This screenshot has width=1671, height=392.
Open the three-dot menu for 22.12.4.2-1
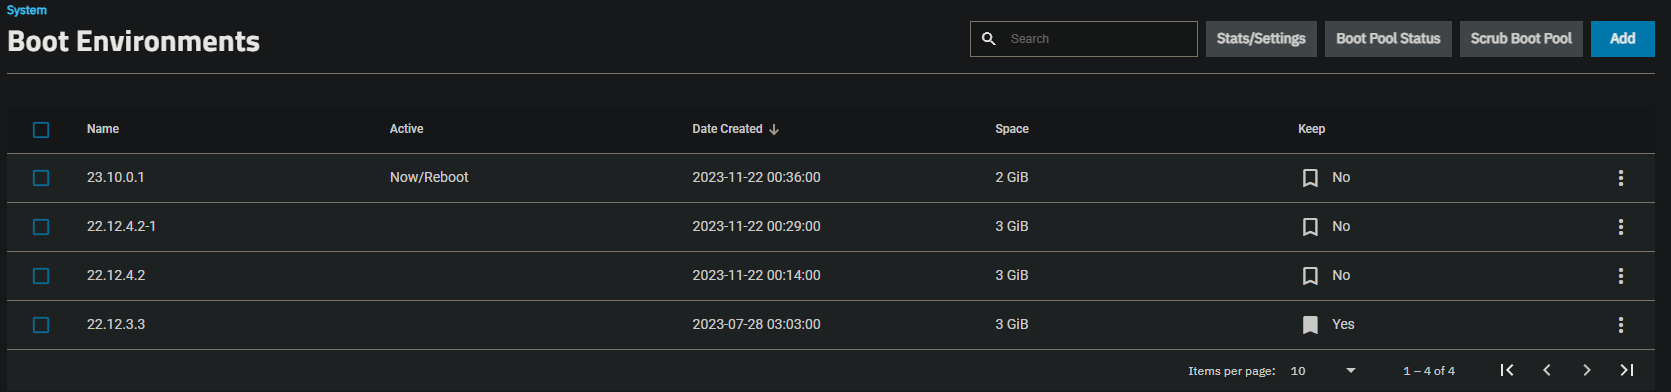[x=1620, y=227]
